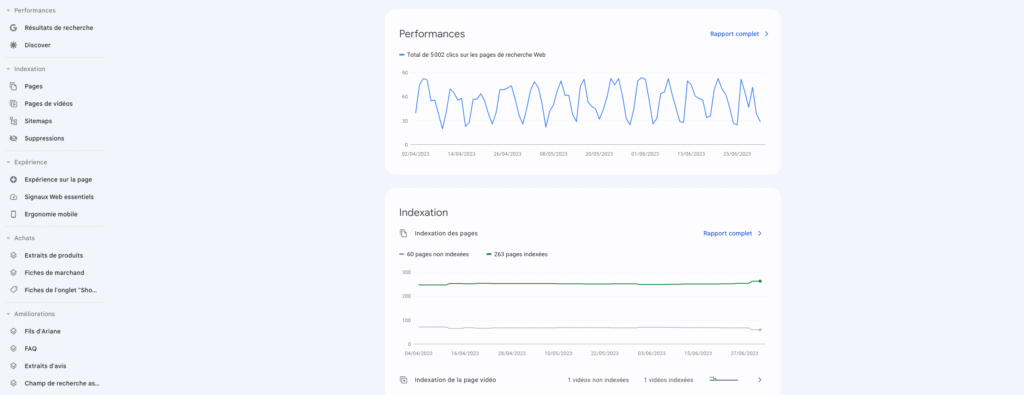This screenshot has height=395, width=1024.
Task: Click the Fils d'Ariane layers icon
Action: (13, 331)
